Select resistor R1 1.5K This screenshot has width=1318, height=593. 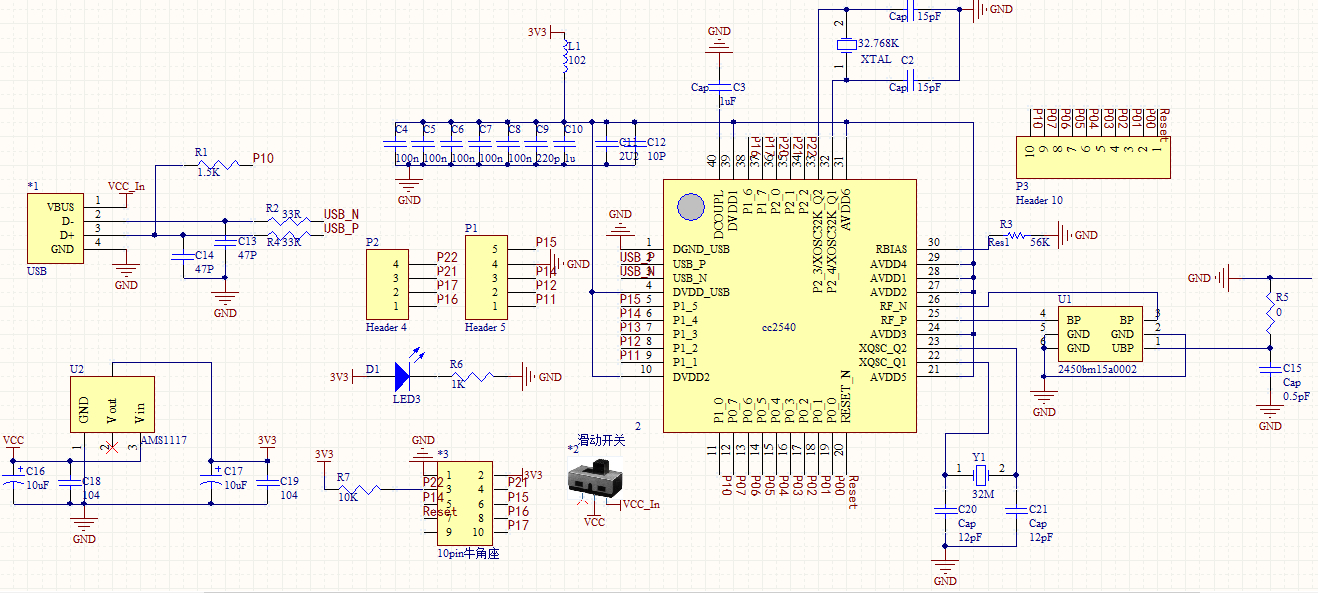pyautogui.click(x=220, y=164)
